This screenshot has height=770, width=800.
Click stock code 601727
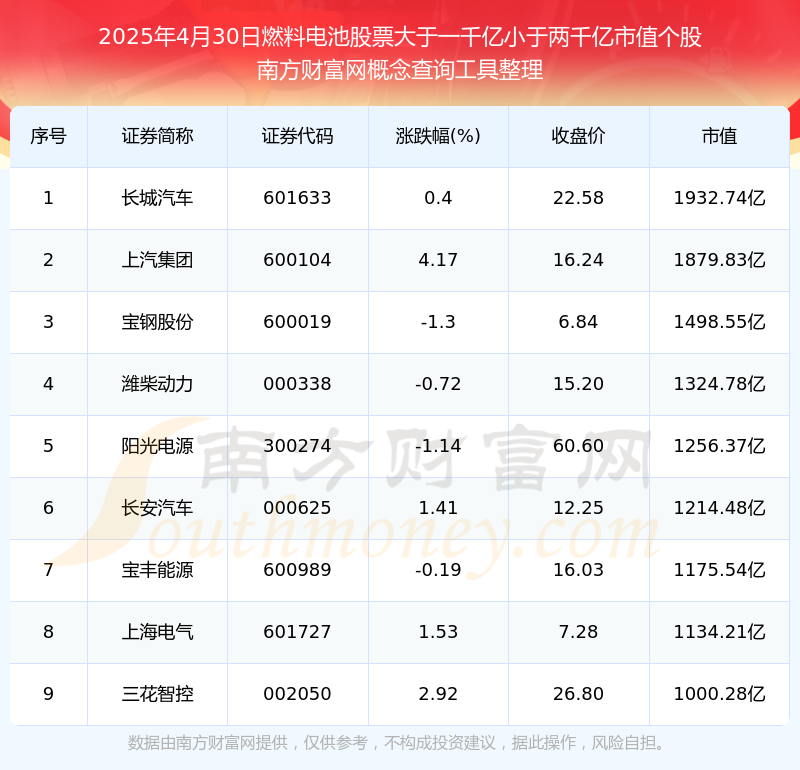click(x=297, y=632)
